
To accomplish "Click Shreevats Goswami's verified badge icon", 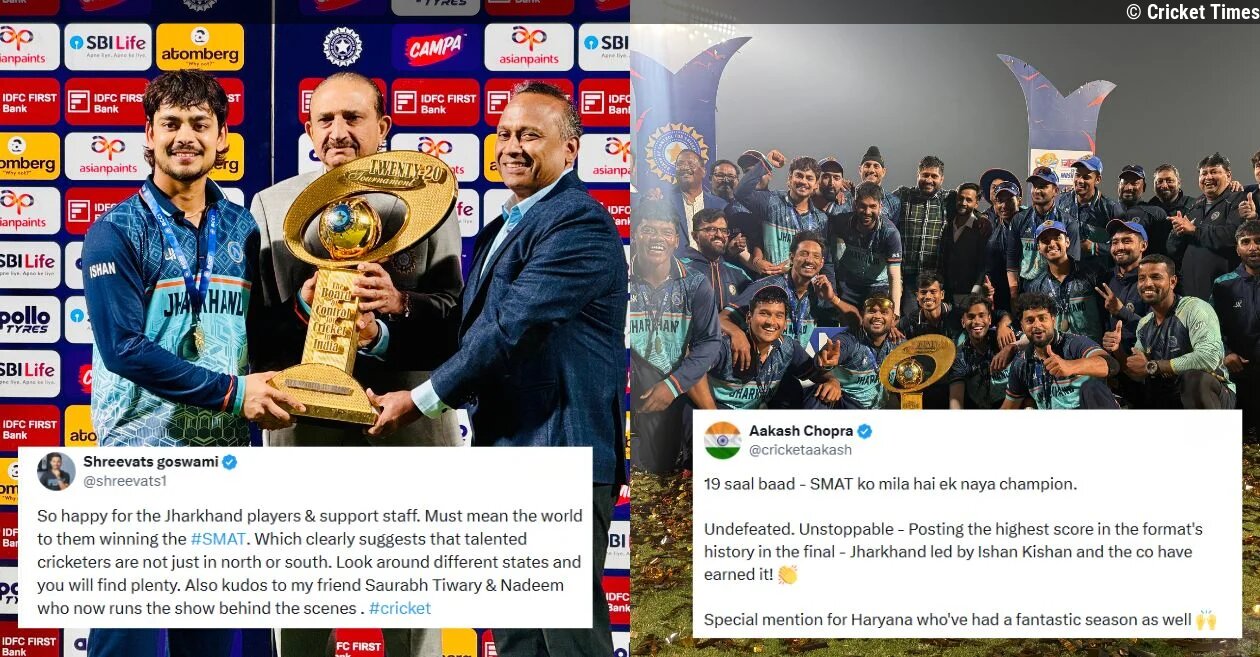I will tap(229, 462).
